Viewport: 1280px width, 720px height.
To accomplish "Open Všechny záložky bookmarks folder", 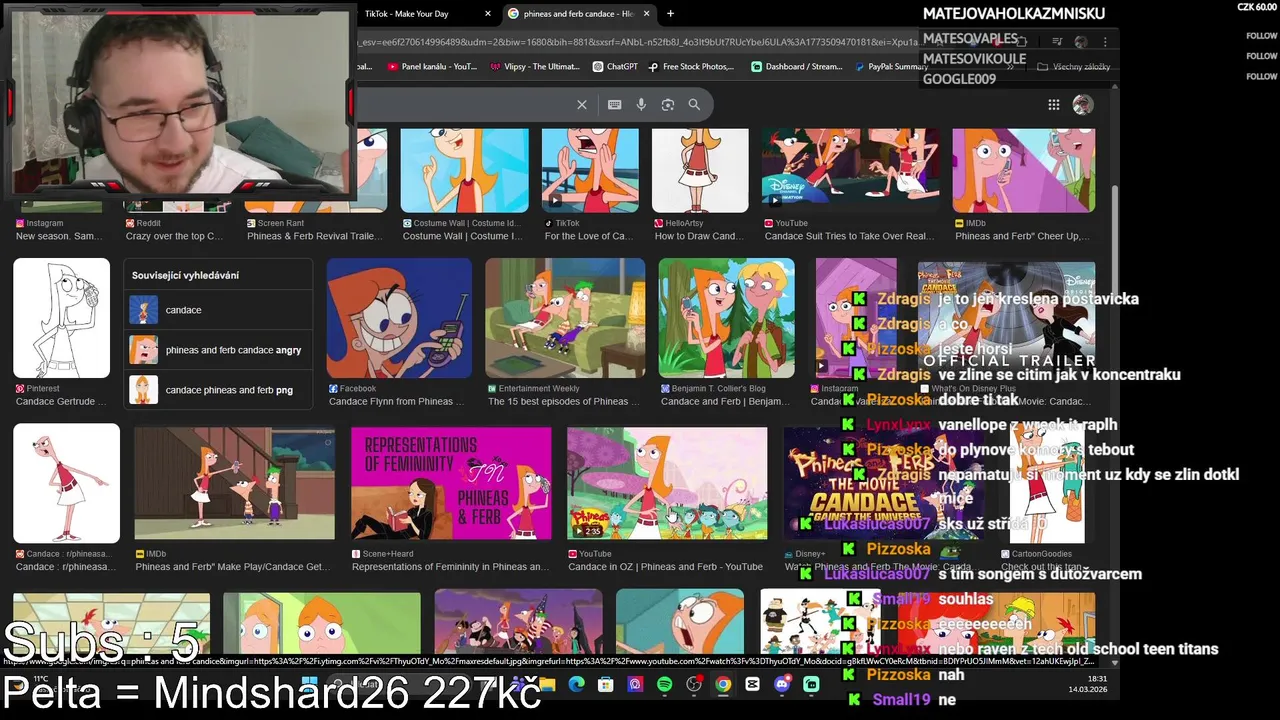I will [x=1074, y=67].
